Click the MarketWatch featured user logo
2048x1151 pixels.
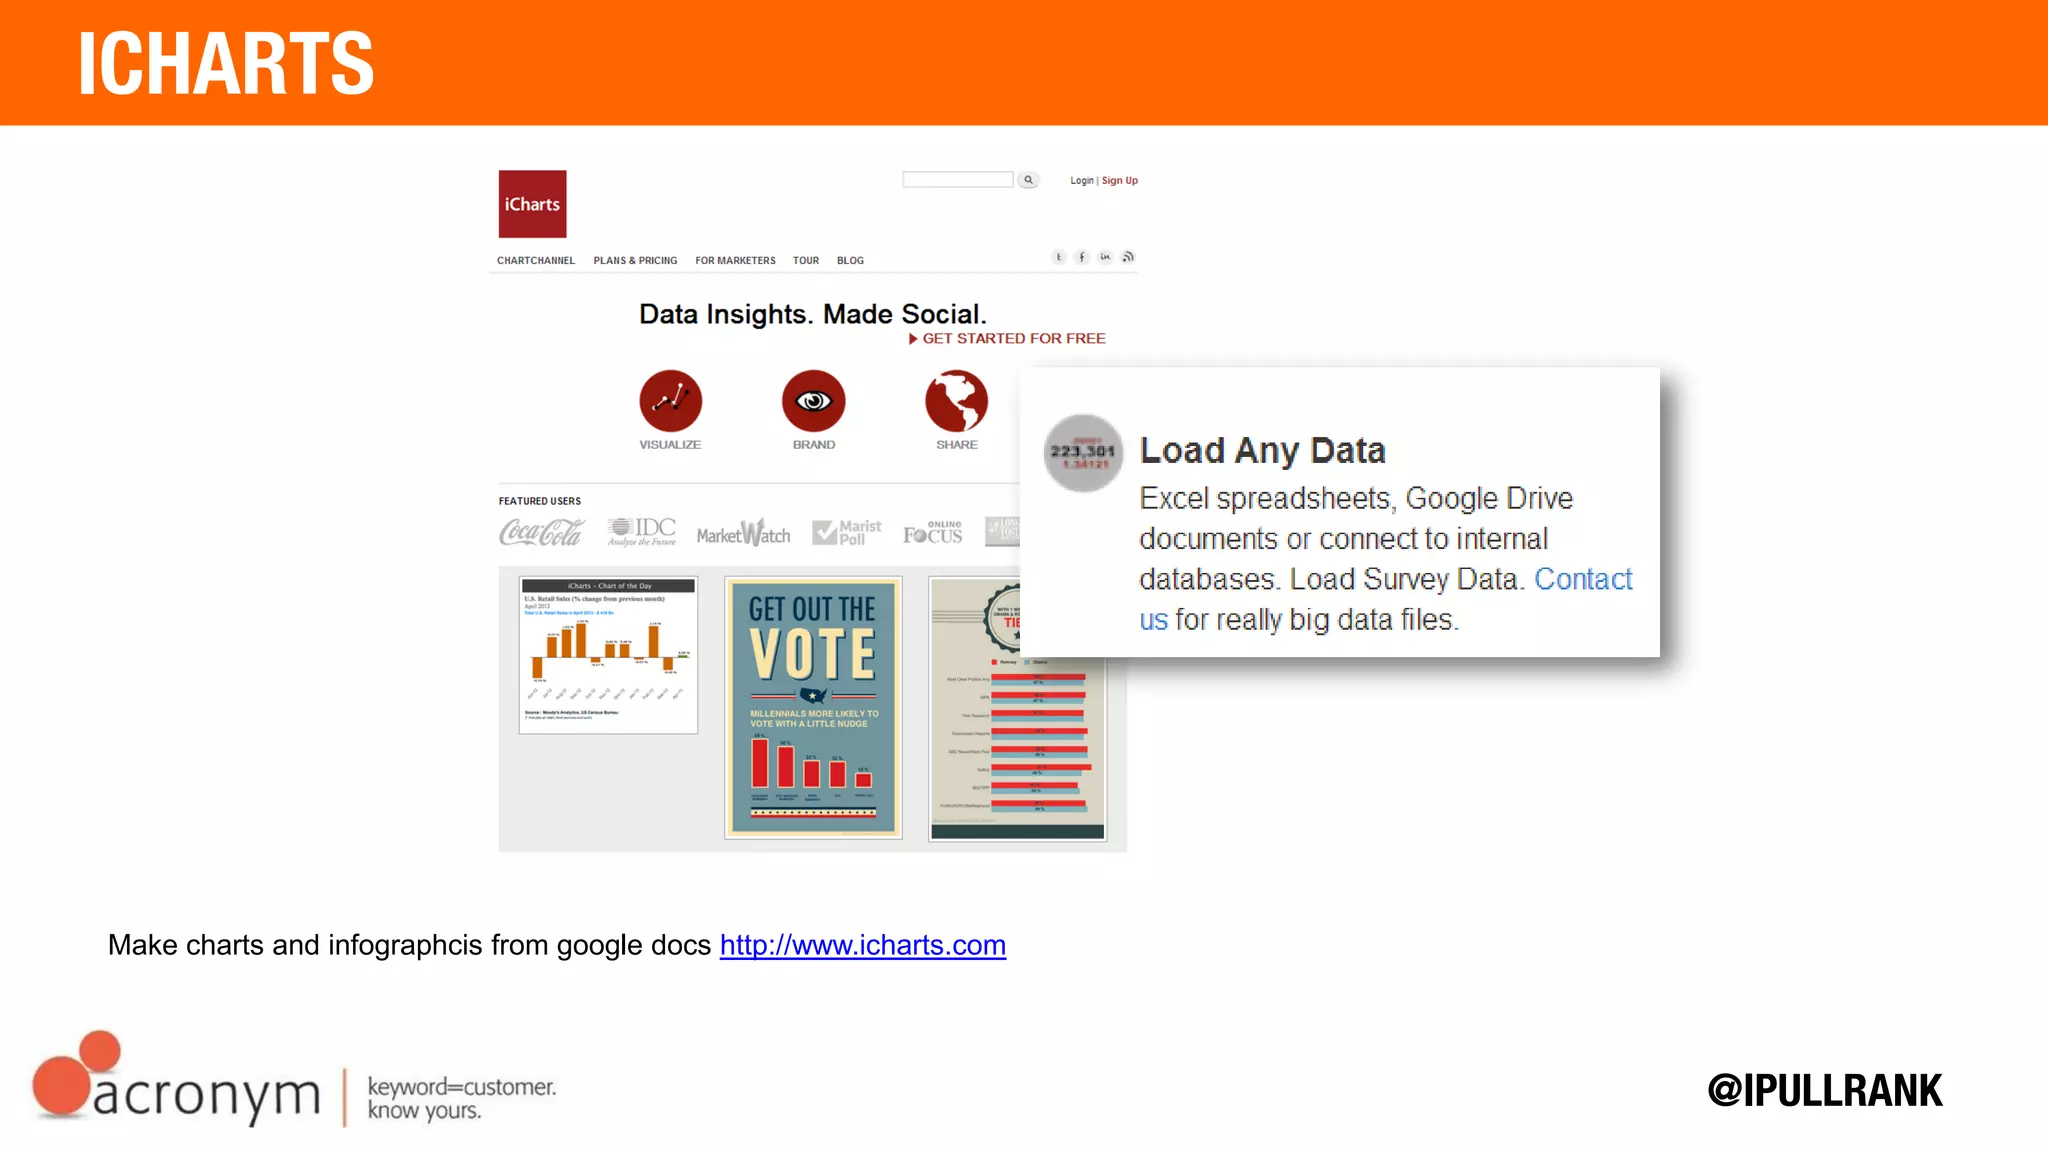(x=744, y=533)
